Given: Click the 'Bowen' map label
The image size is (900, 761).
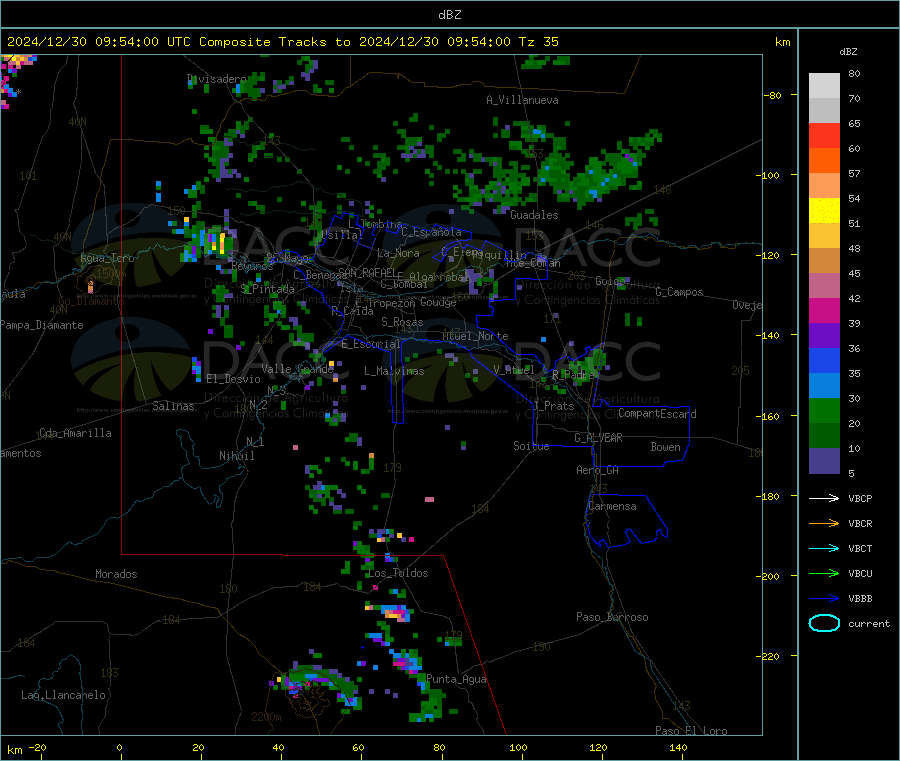Looking at the screenshot, I should point(665,447).
